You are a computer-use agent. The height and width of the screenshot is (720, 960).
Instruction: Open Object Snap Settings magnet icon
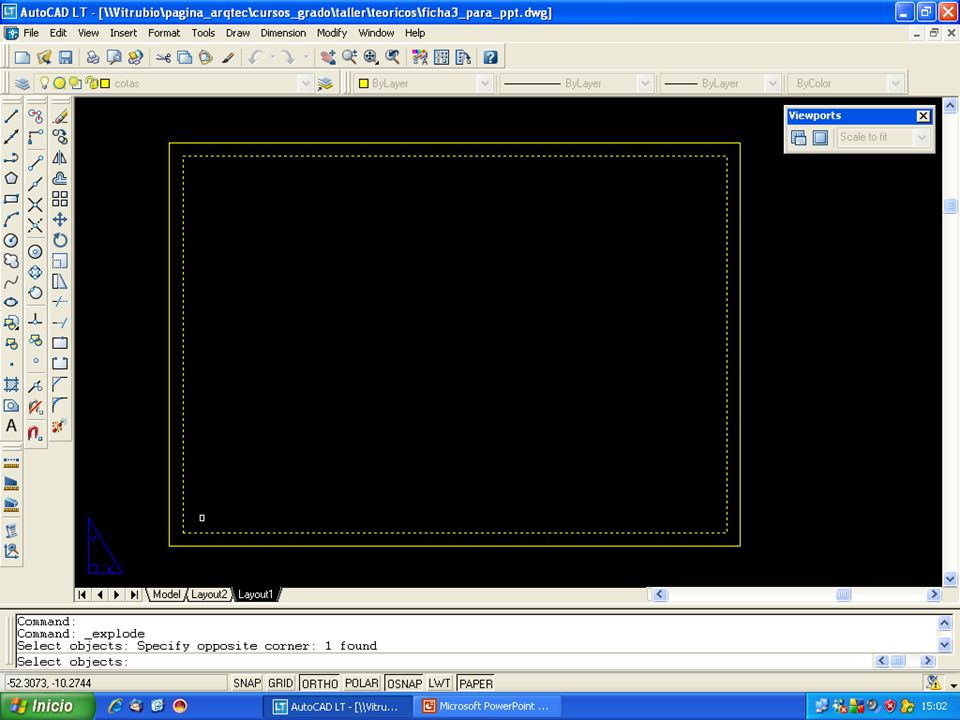[x=36, y=433]
